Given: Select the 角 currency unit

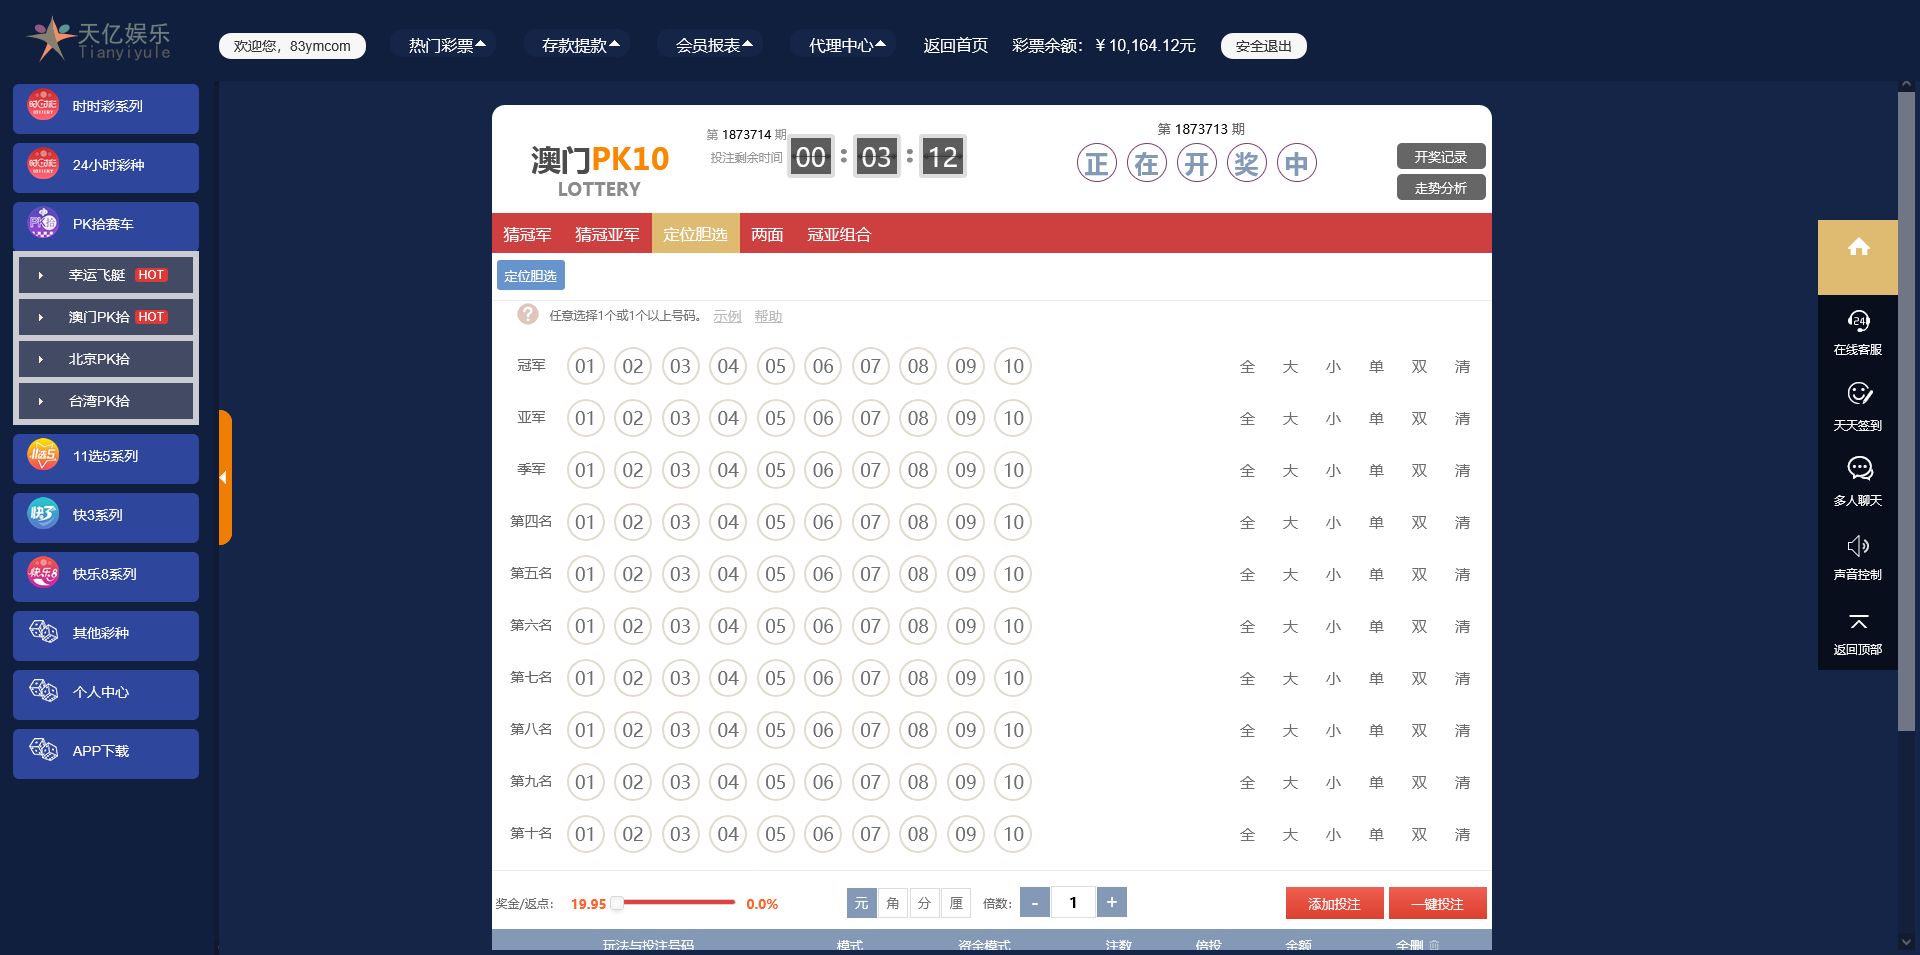Looking at the screenshot, I should pos(893,903).
